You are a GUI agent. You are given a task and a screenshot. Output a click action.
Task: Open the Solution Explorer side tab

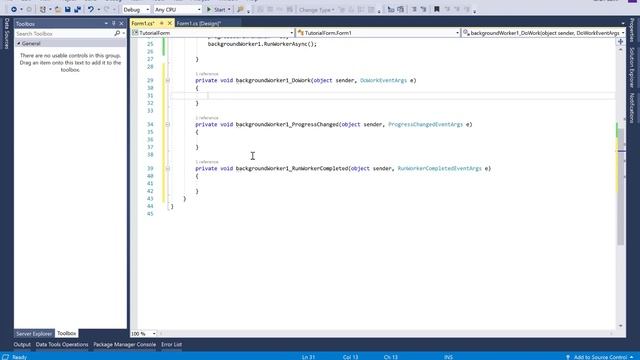632,68
